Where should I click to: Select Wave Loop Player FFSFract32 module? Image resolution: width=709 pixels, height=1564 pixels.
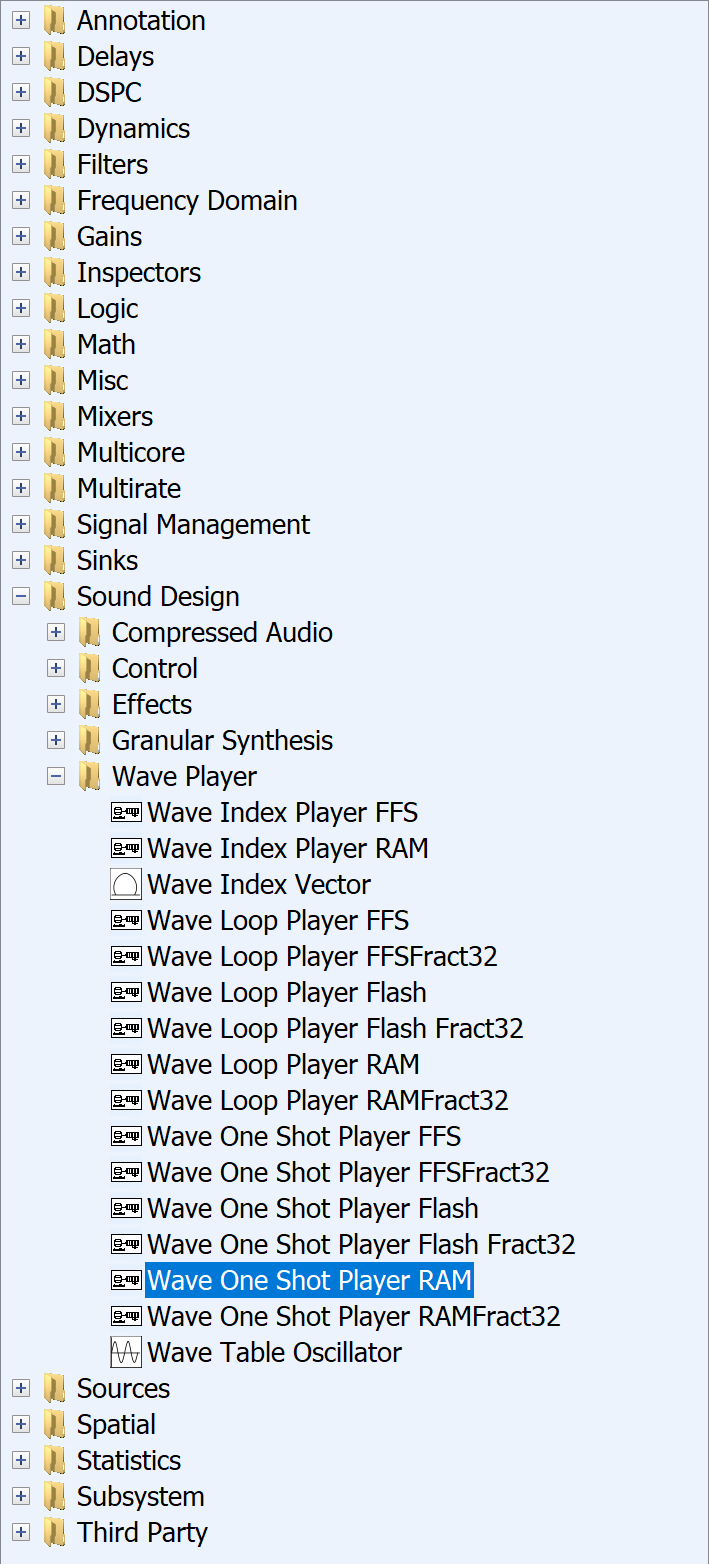pyautogui.click(x=322, y=957)
